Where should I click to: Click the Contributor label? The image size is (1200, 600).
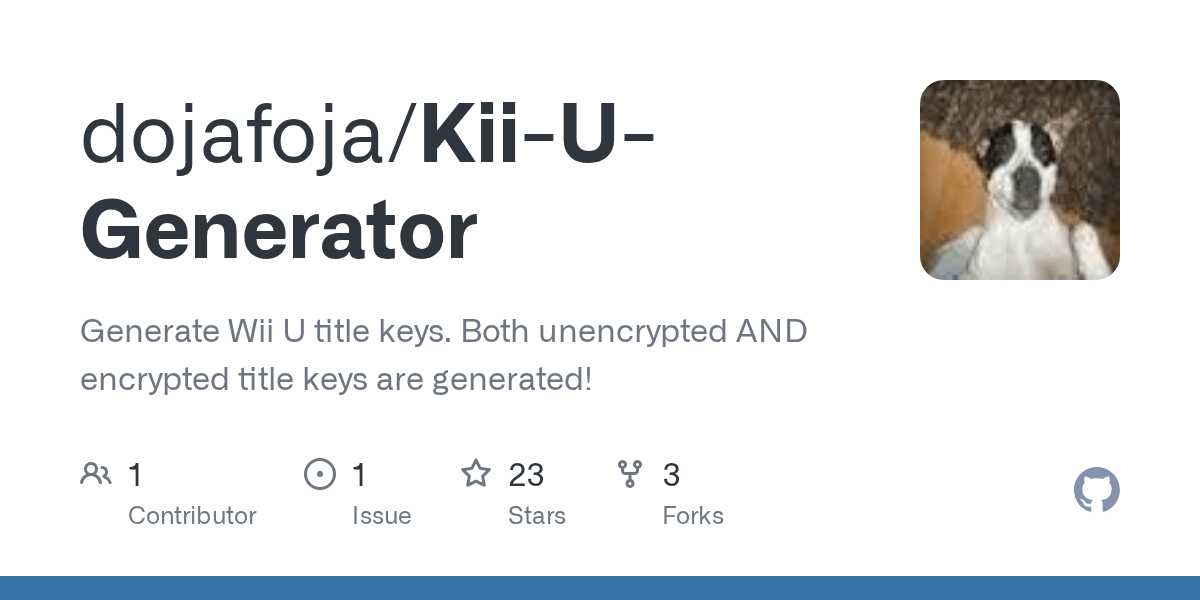192,516
